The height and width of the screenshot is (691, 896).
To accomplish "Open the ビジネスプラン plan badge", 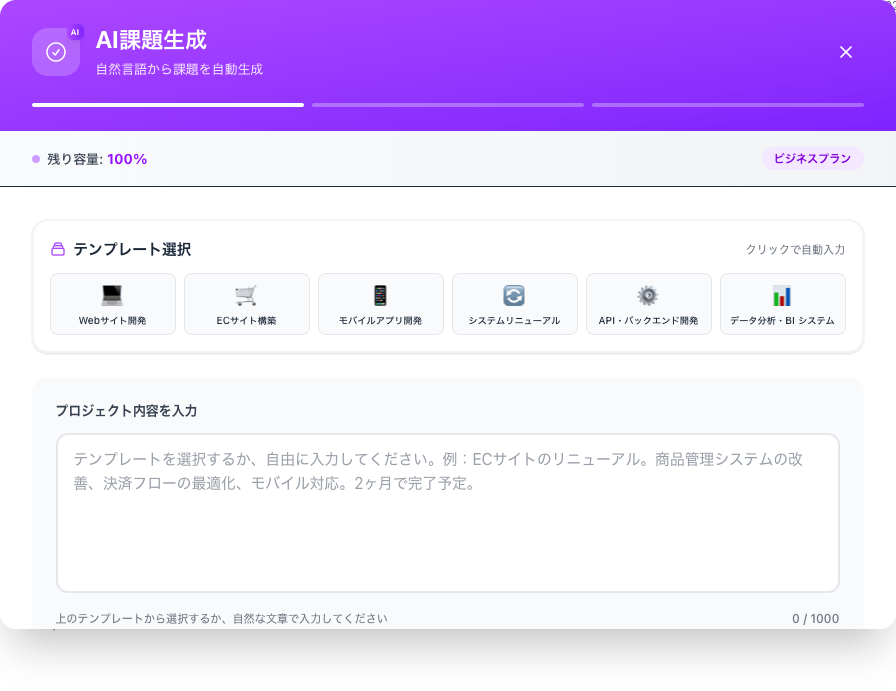I will 812,159.
